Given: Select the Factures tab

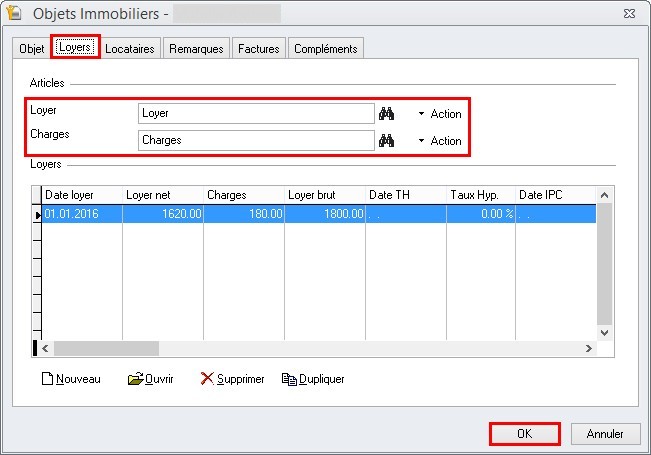Looking at the screenshot, I should pyautogui.click(x=259, y=49).
